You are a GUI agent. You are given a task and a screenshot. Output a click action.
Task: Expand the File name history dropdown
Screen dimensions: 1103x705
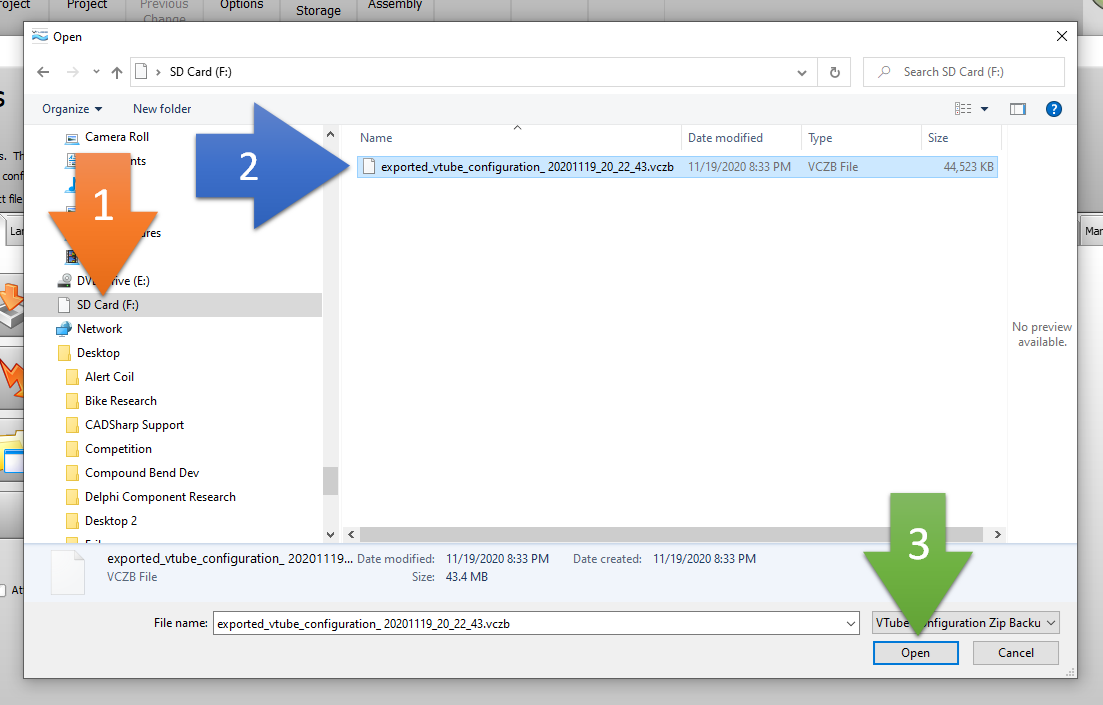850,623
